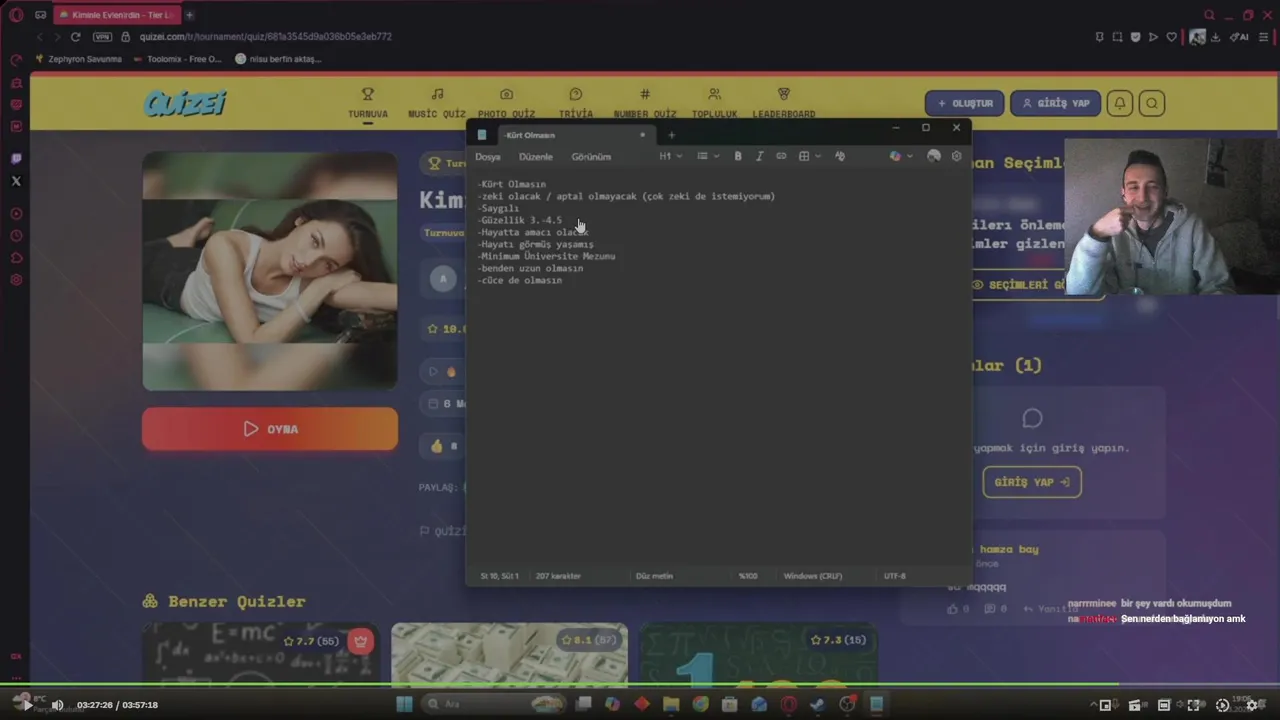Image resolution: width=1280 pixels, height=720 pixels.
Task: Seek on the video progress bar
Action: pos(640,685)
